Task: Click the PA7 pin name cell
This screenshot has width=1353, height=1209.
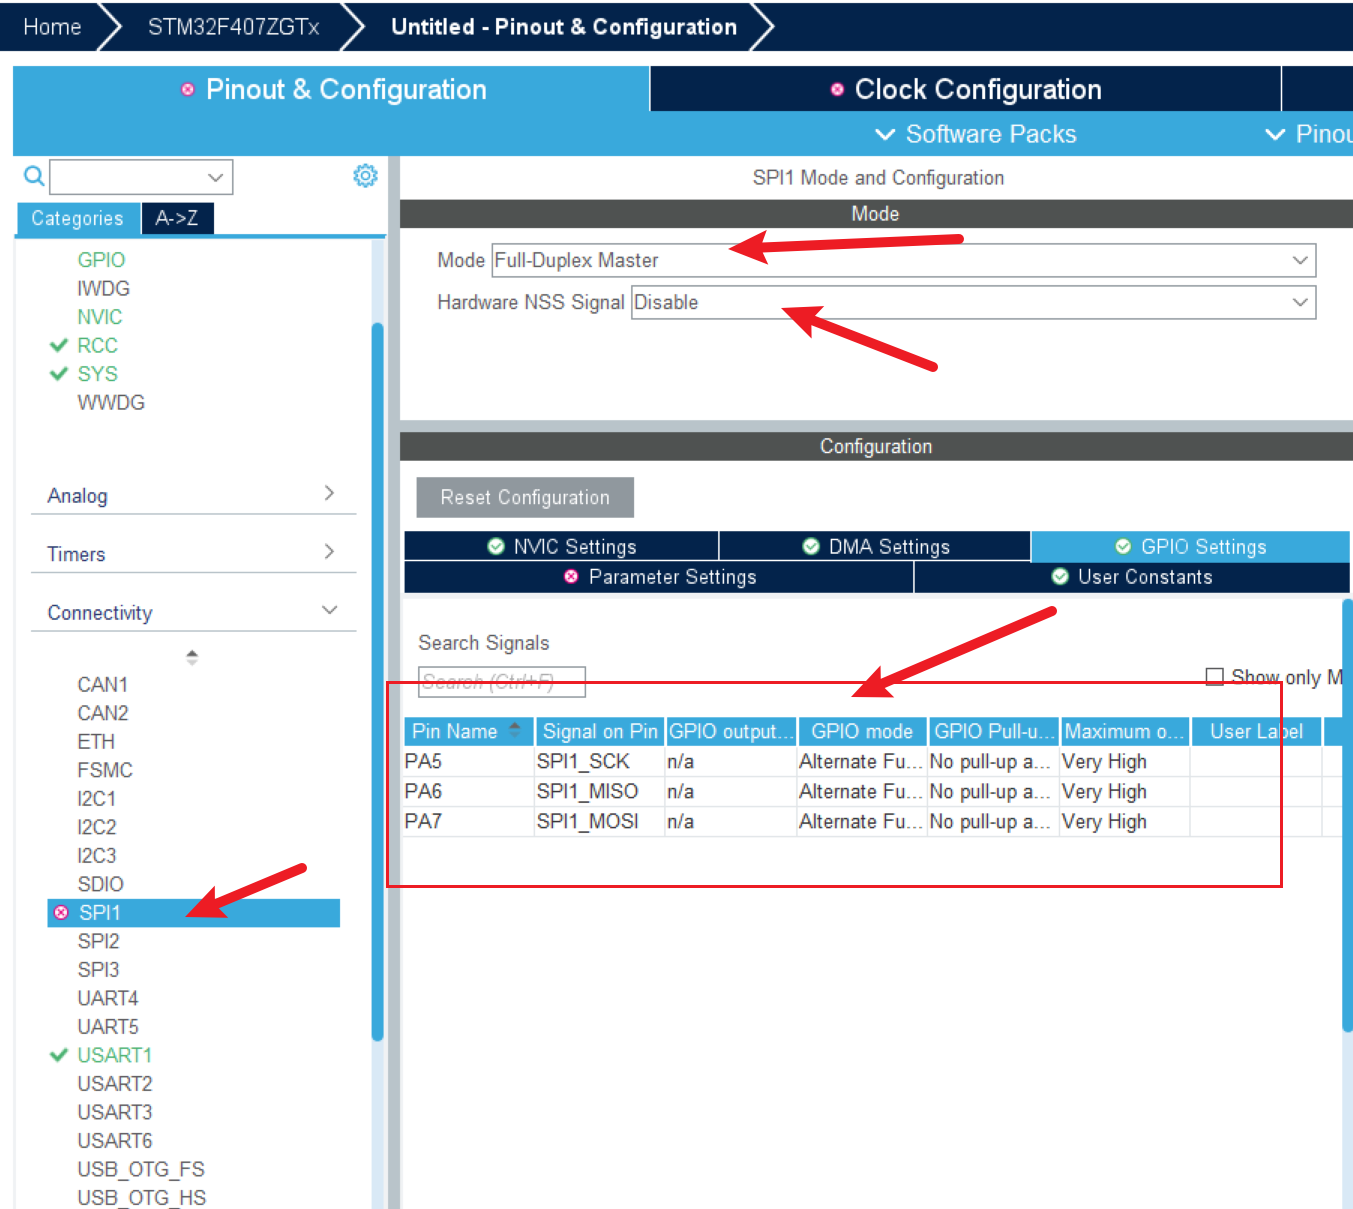Action: click(468, 821)
